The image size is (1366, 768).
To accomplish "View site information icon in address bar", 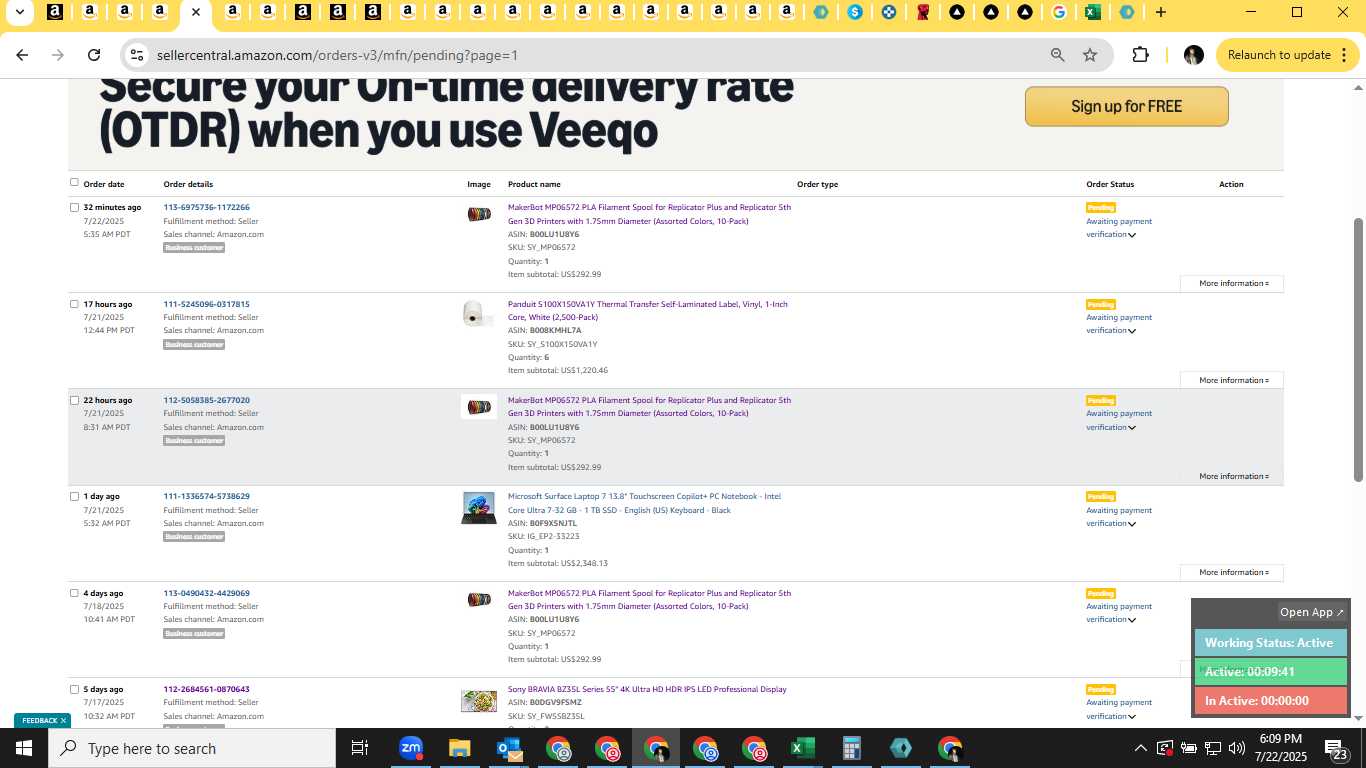I will (138, 55).
